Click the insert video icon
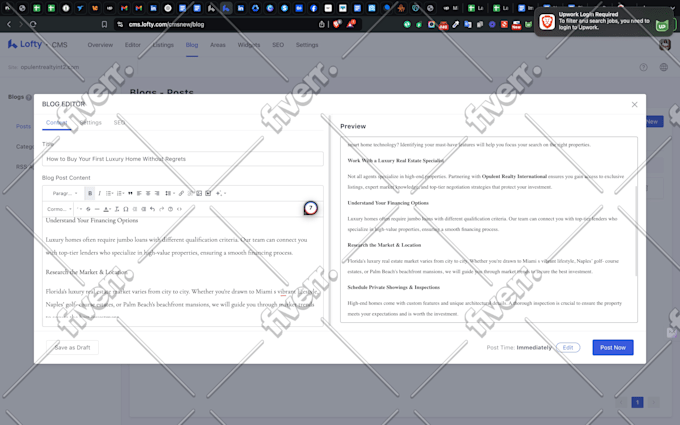The height and width of the screenshot is (425, 680). tap(208, 193)
